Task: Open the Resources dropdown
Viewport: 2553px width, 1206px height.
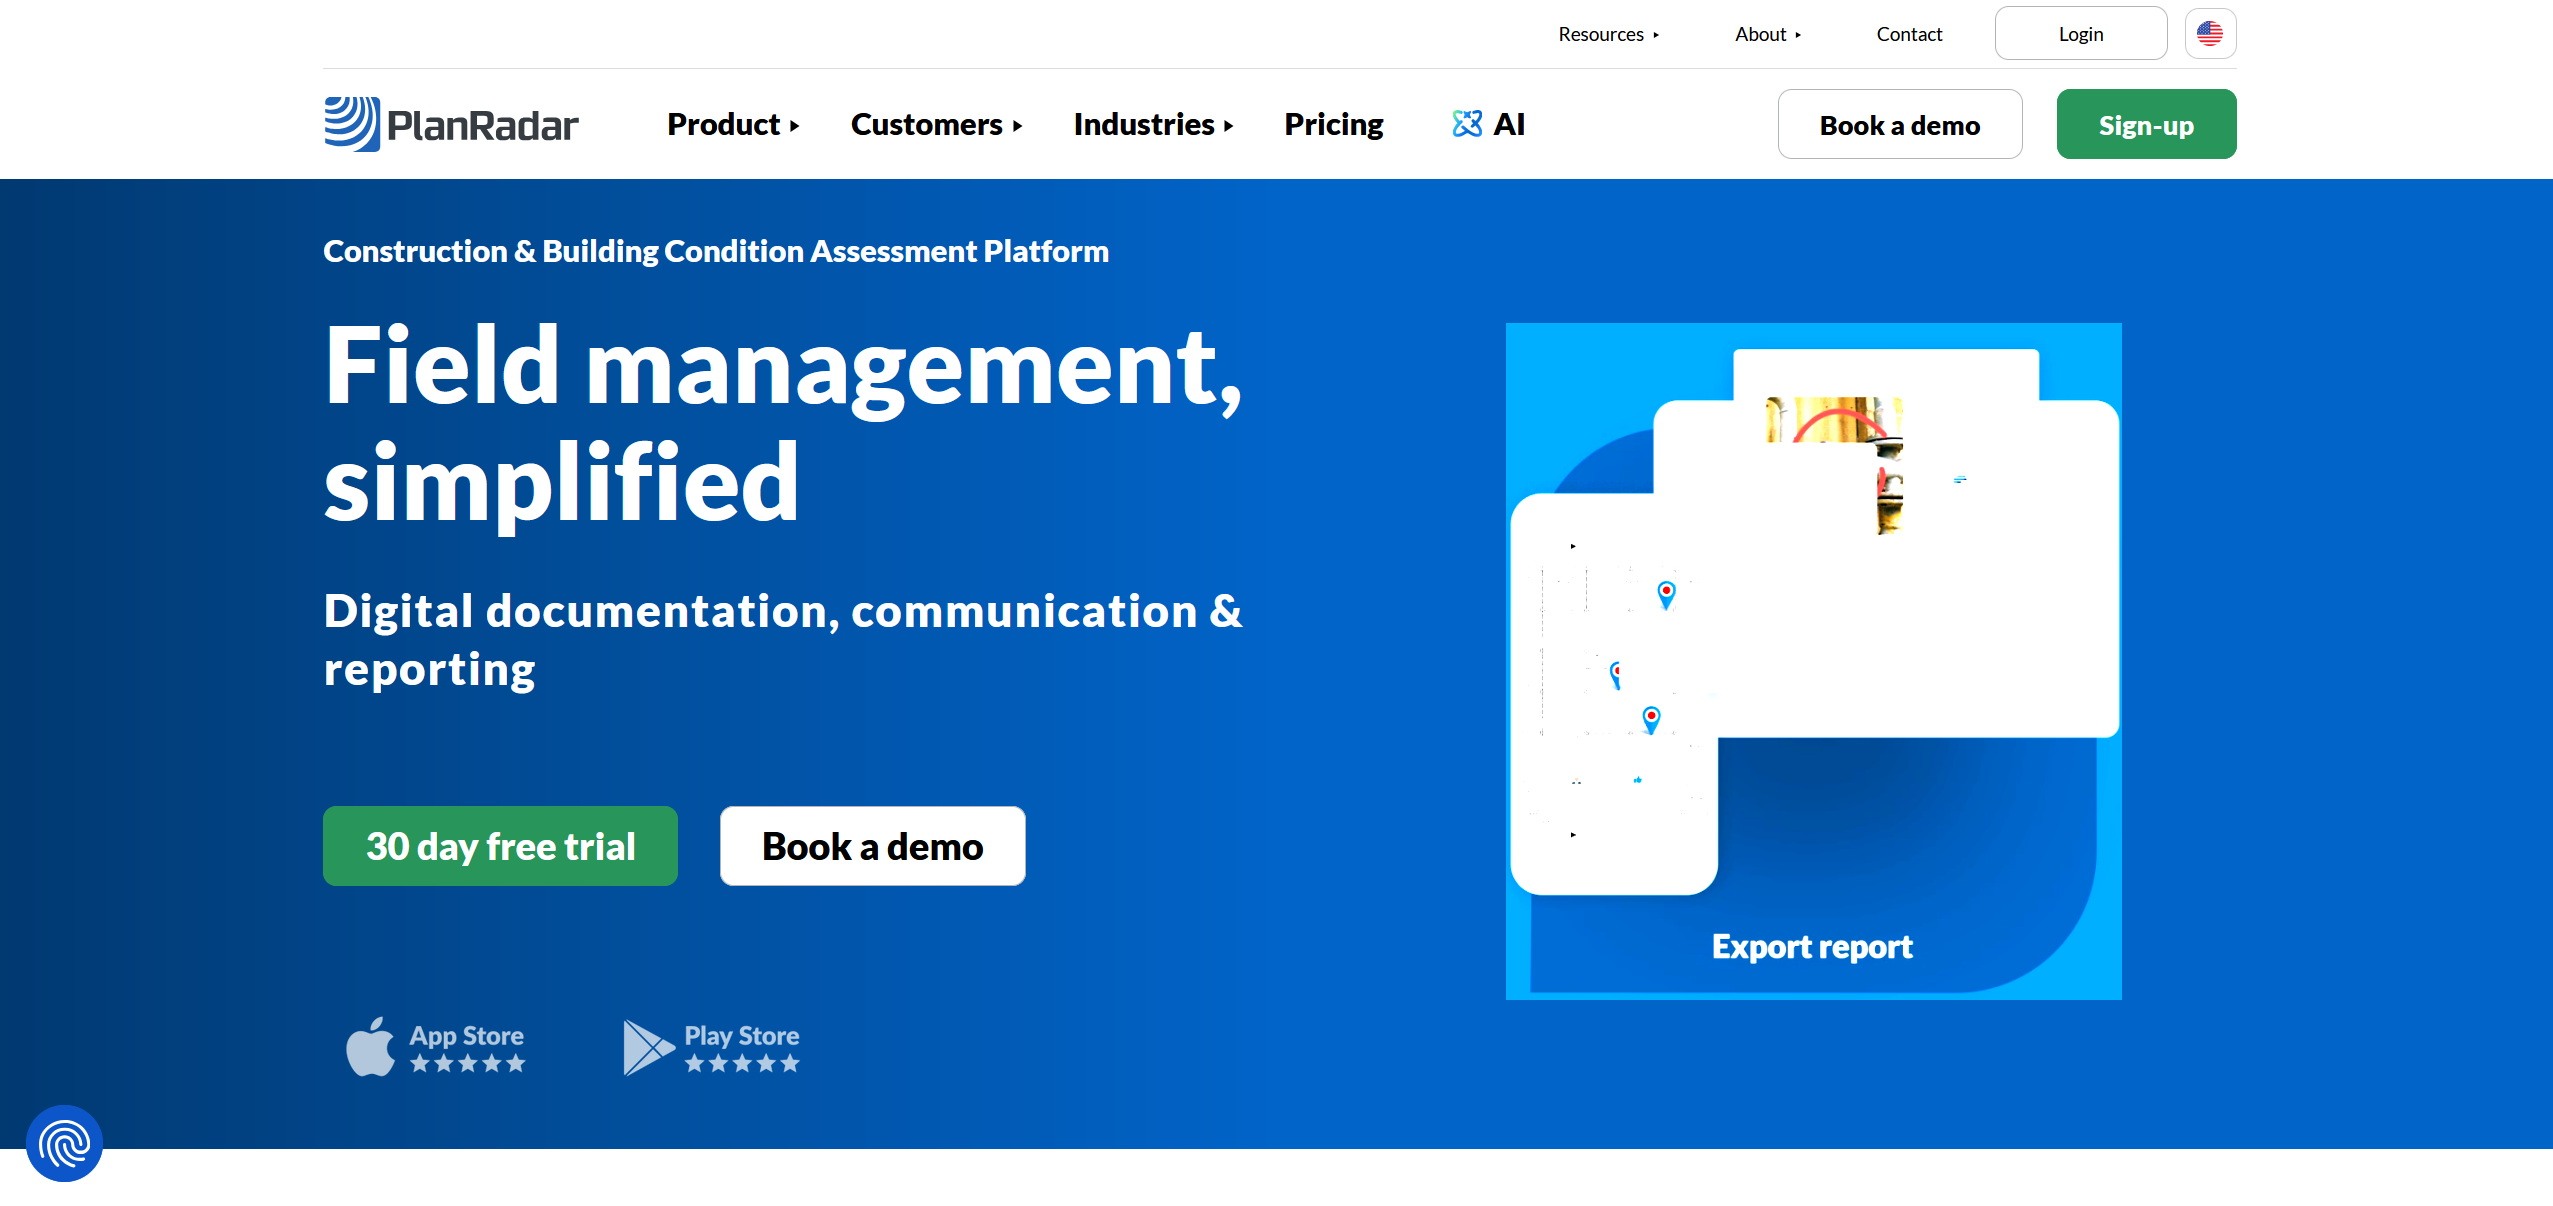Action: click(1607, 35)
